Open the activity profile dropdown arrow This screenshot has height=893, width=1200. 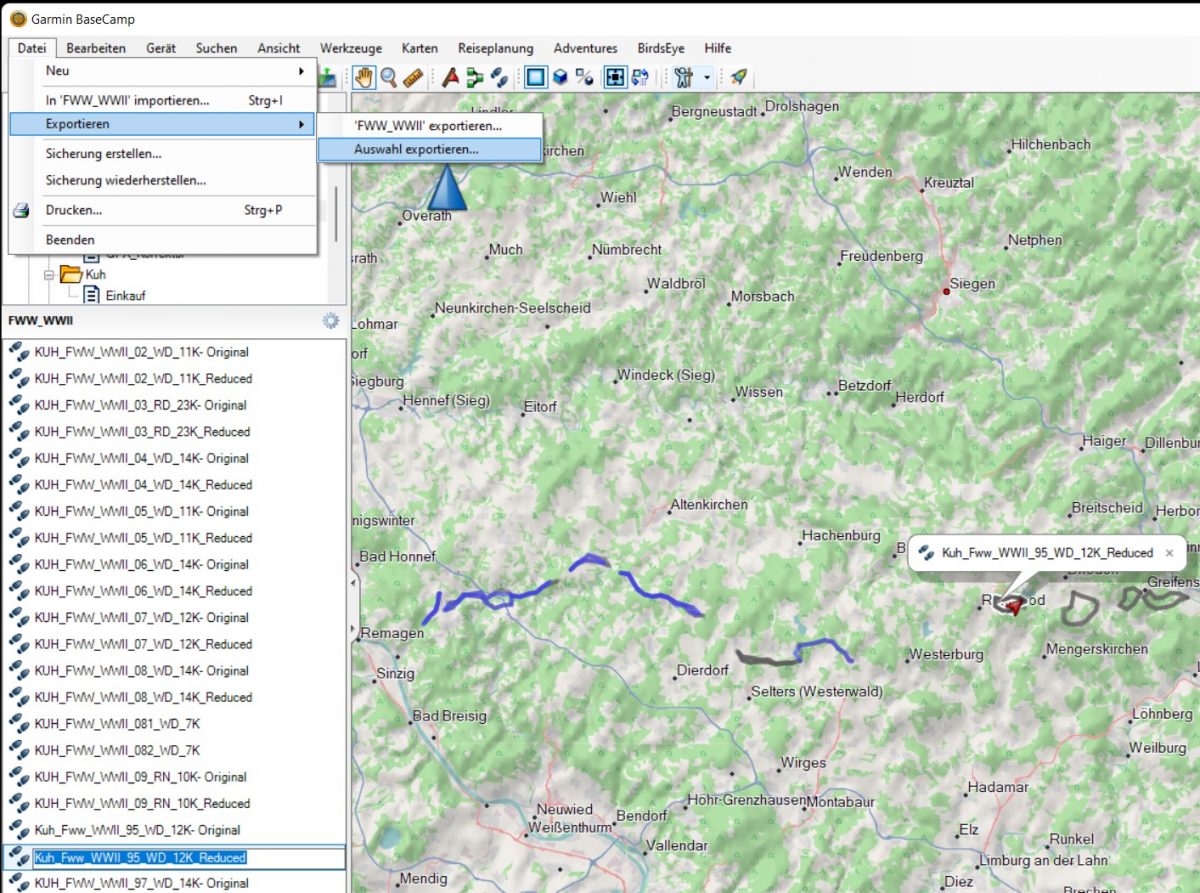click(707, 77)
